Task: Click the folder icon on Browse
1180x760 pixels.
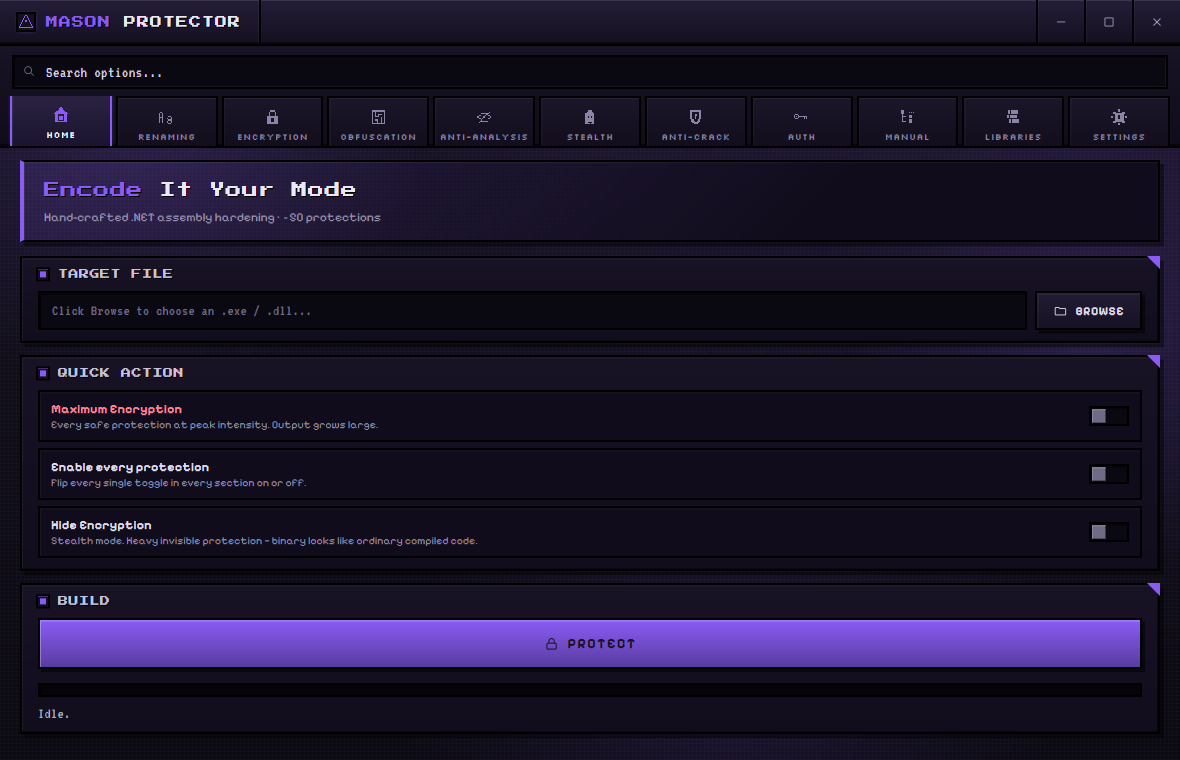Action: click(x=1060, y=311)
